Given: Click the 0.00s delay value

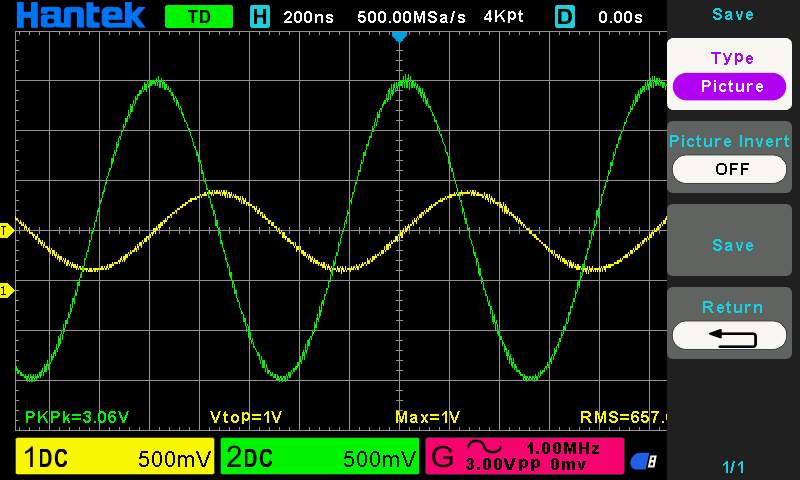Looking at the screenshot, I should pos(620,17).
